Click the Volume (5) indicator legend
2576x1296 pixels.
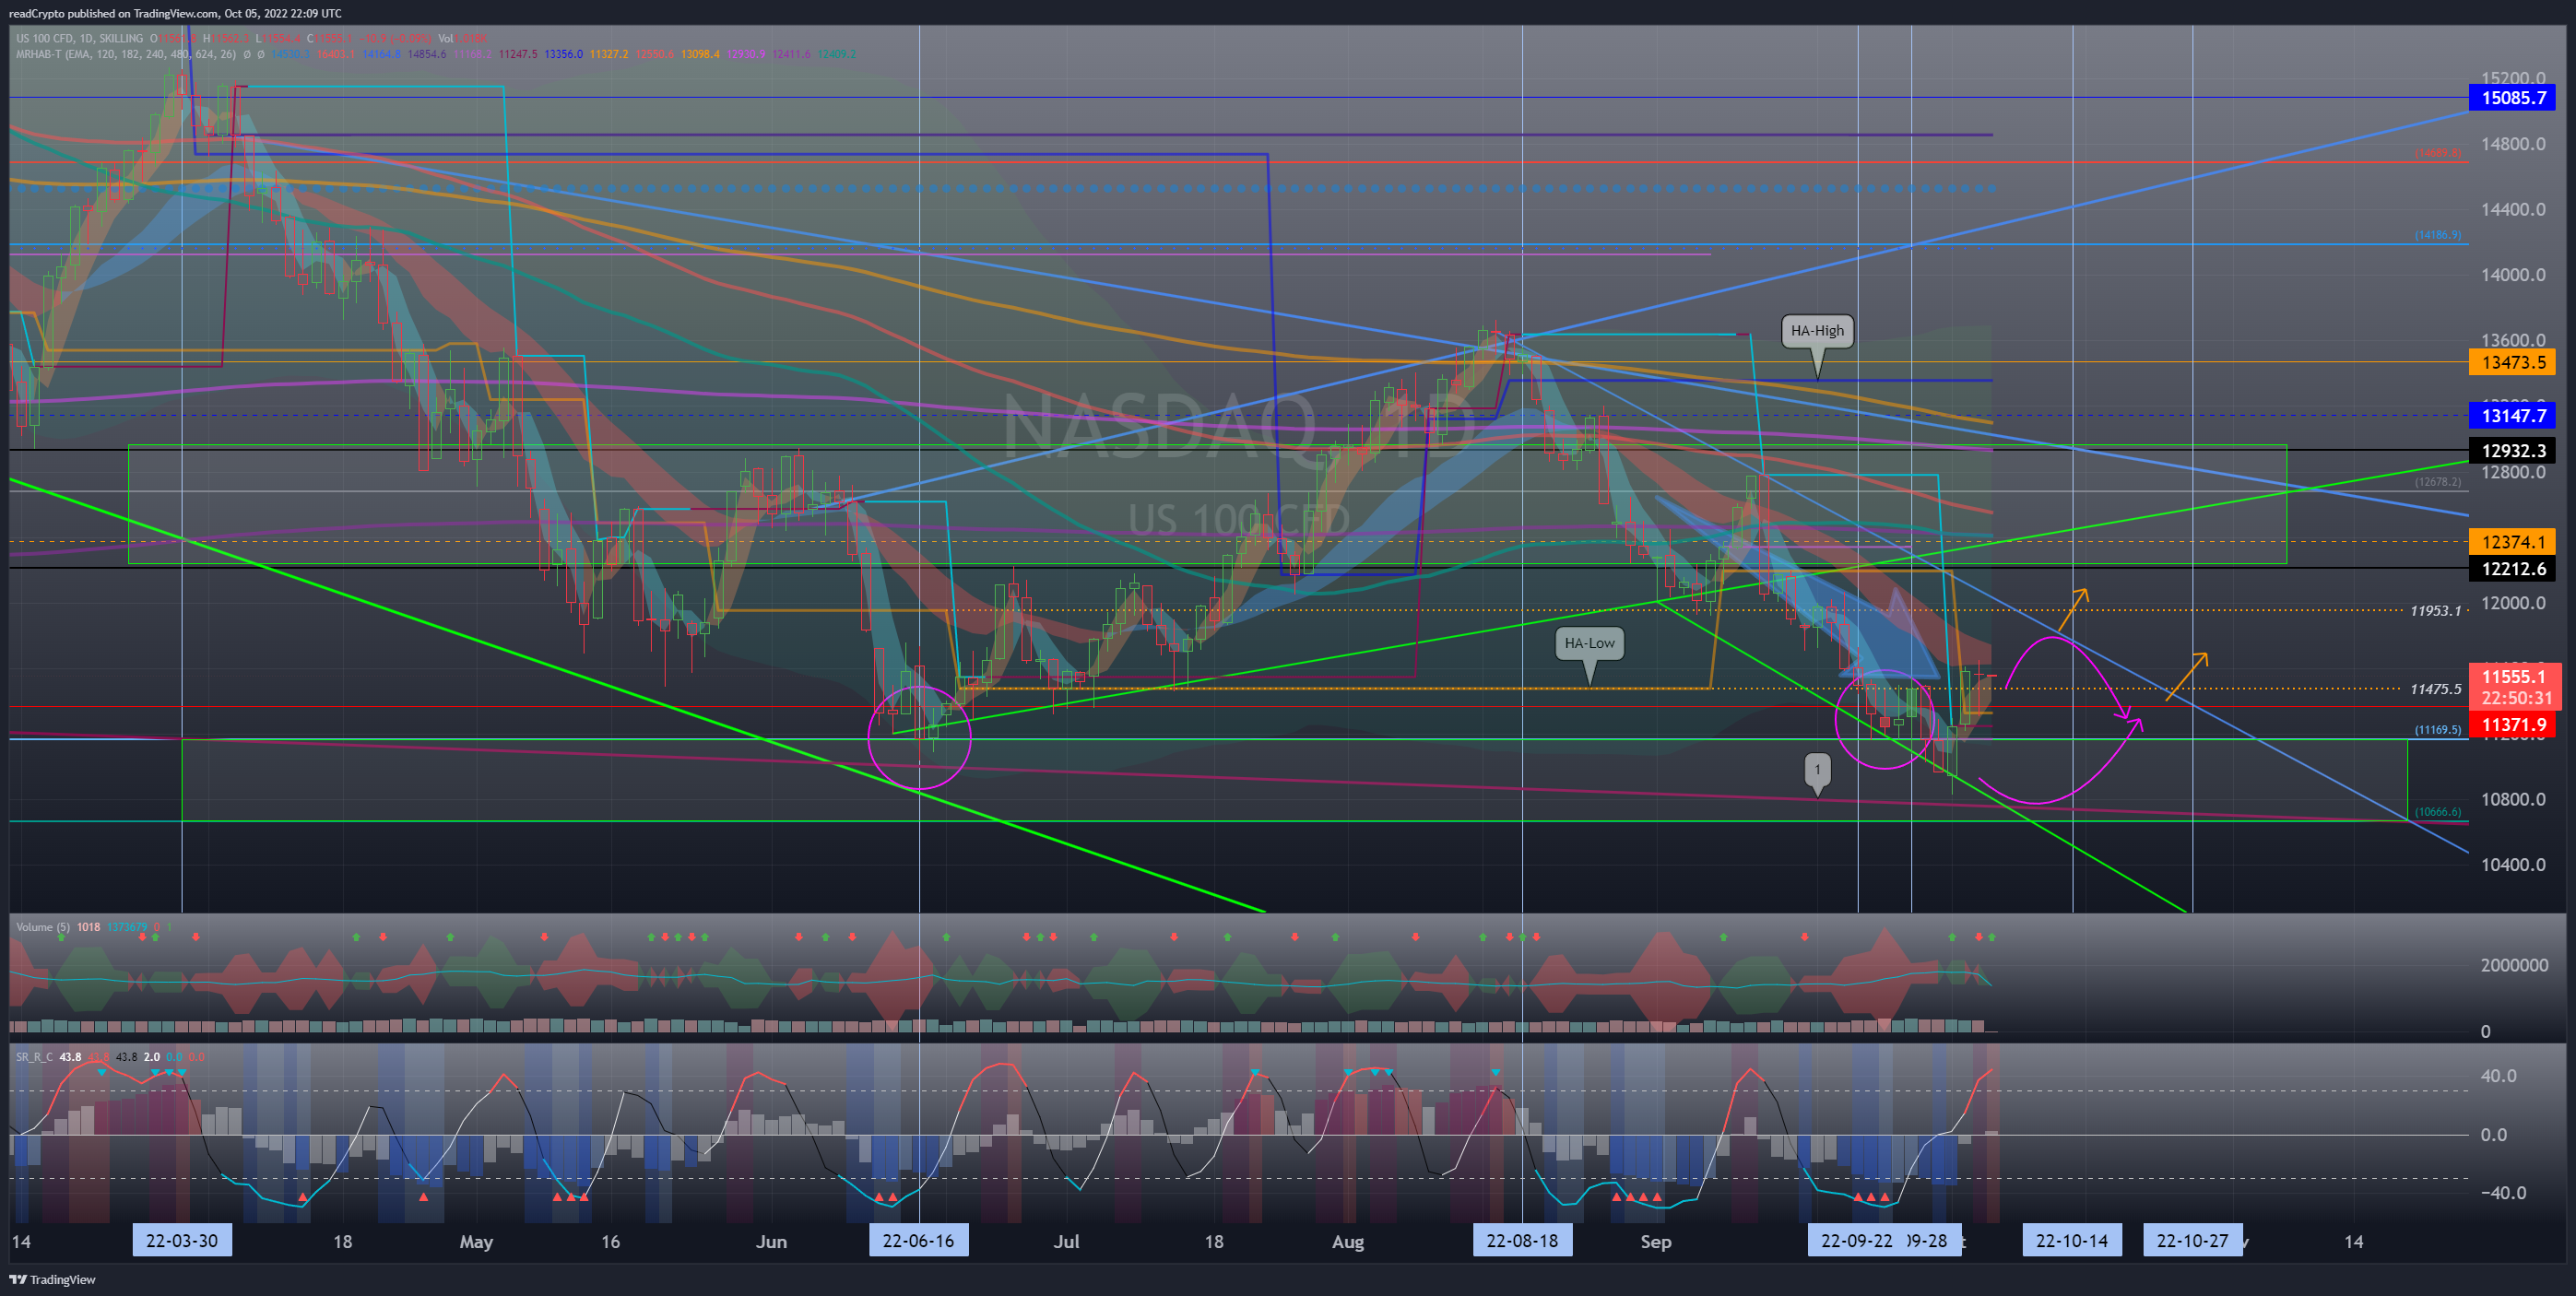tap(43, 927)
